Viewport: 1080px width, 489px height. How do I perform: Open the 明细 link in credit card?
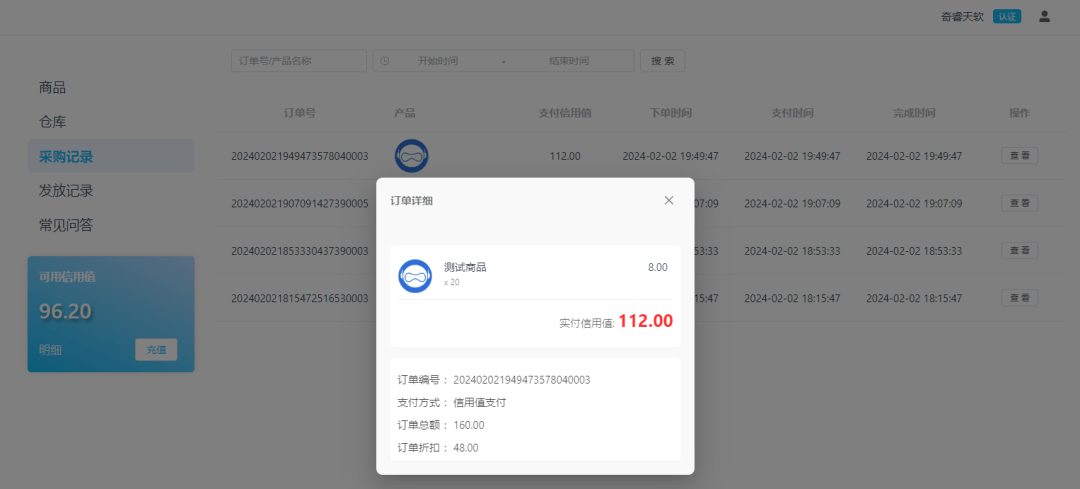pos(50,350)
